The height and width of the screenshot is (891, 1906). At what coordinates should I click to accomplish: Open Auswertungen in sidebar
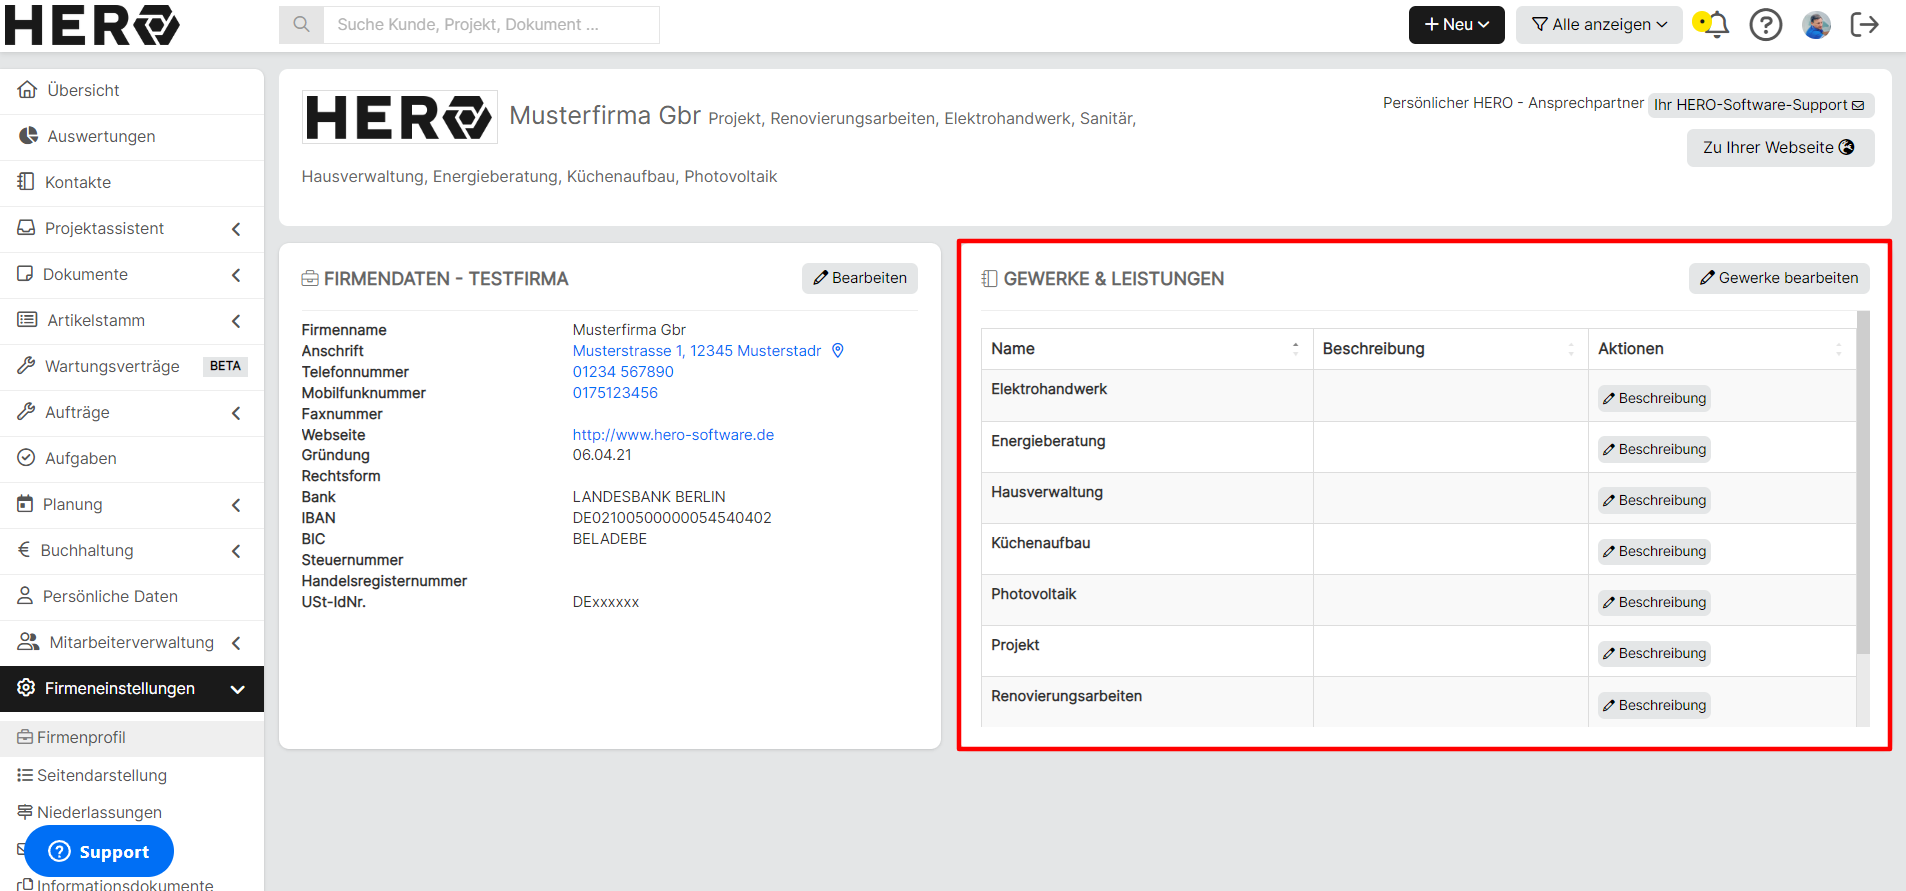pos(132,136)
